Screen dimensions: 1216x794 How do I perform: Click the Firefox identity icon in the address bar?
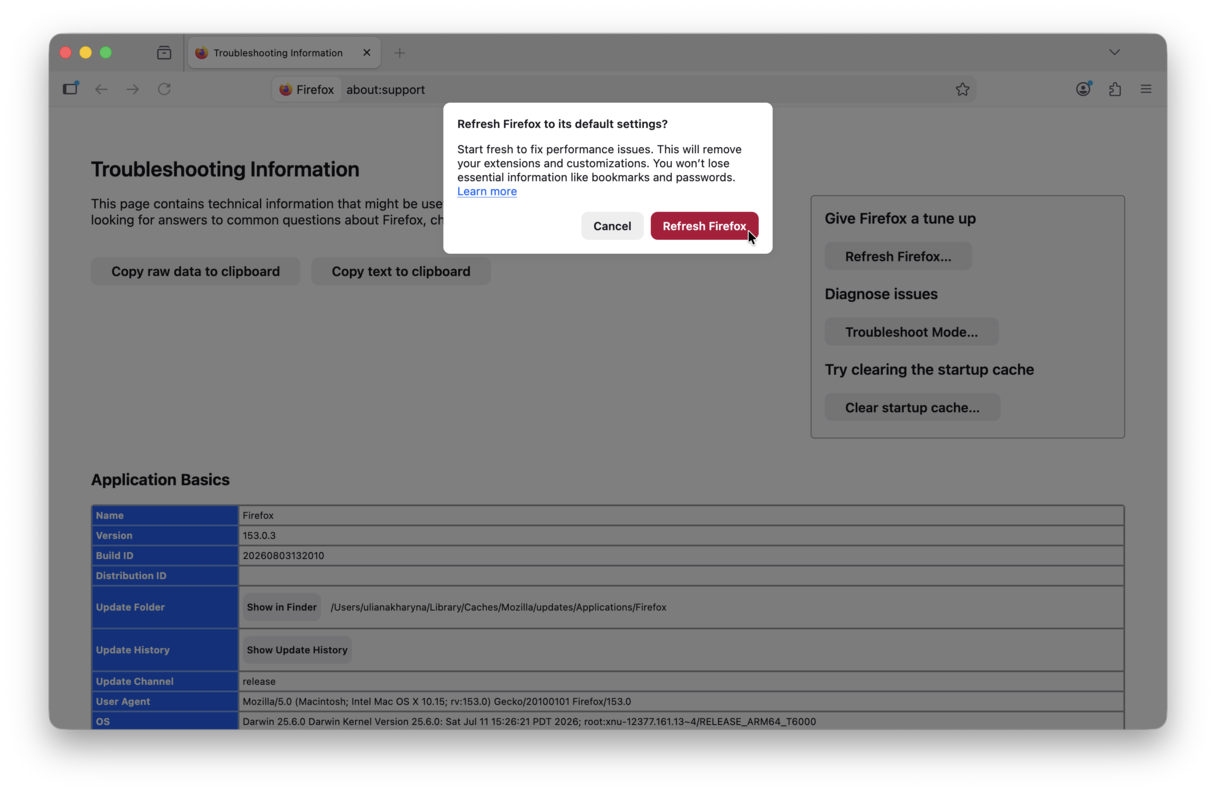click(306, 89)
